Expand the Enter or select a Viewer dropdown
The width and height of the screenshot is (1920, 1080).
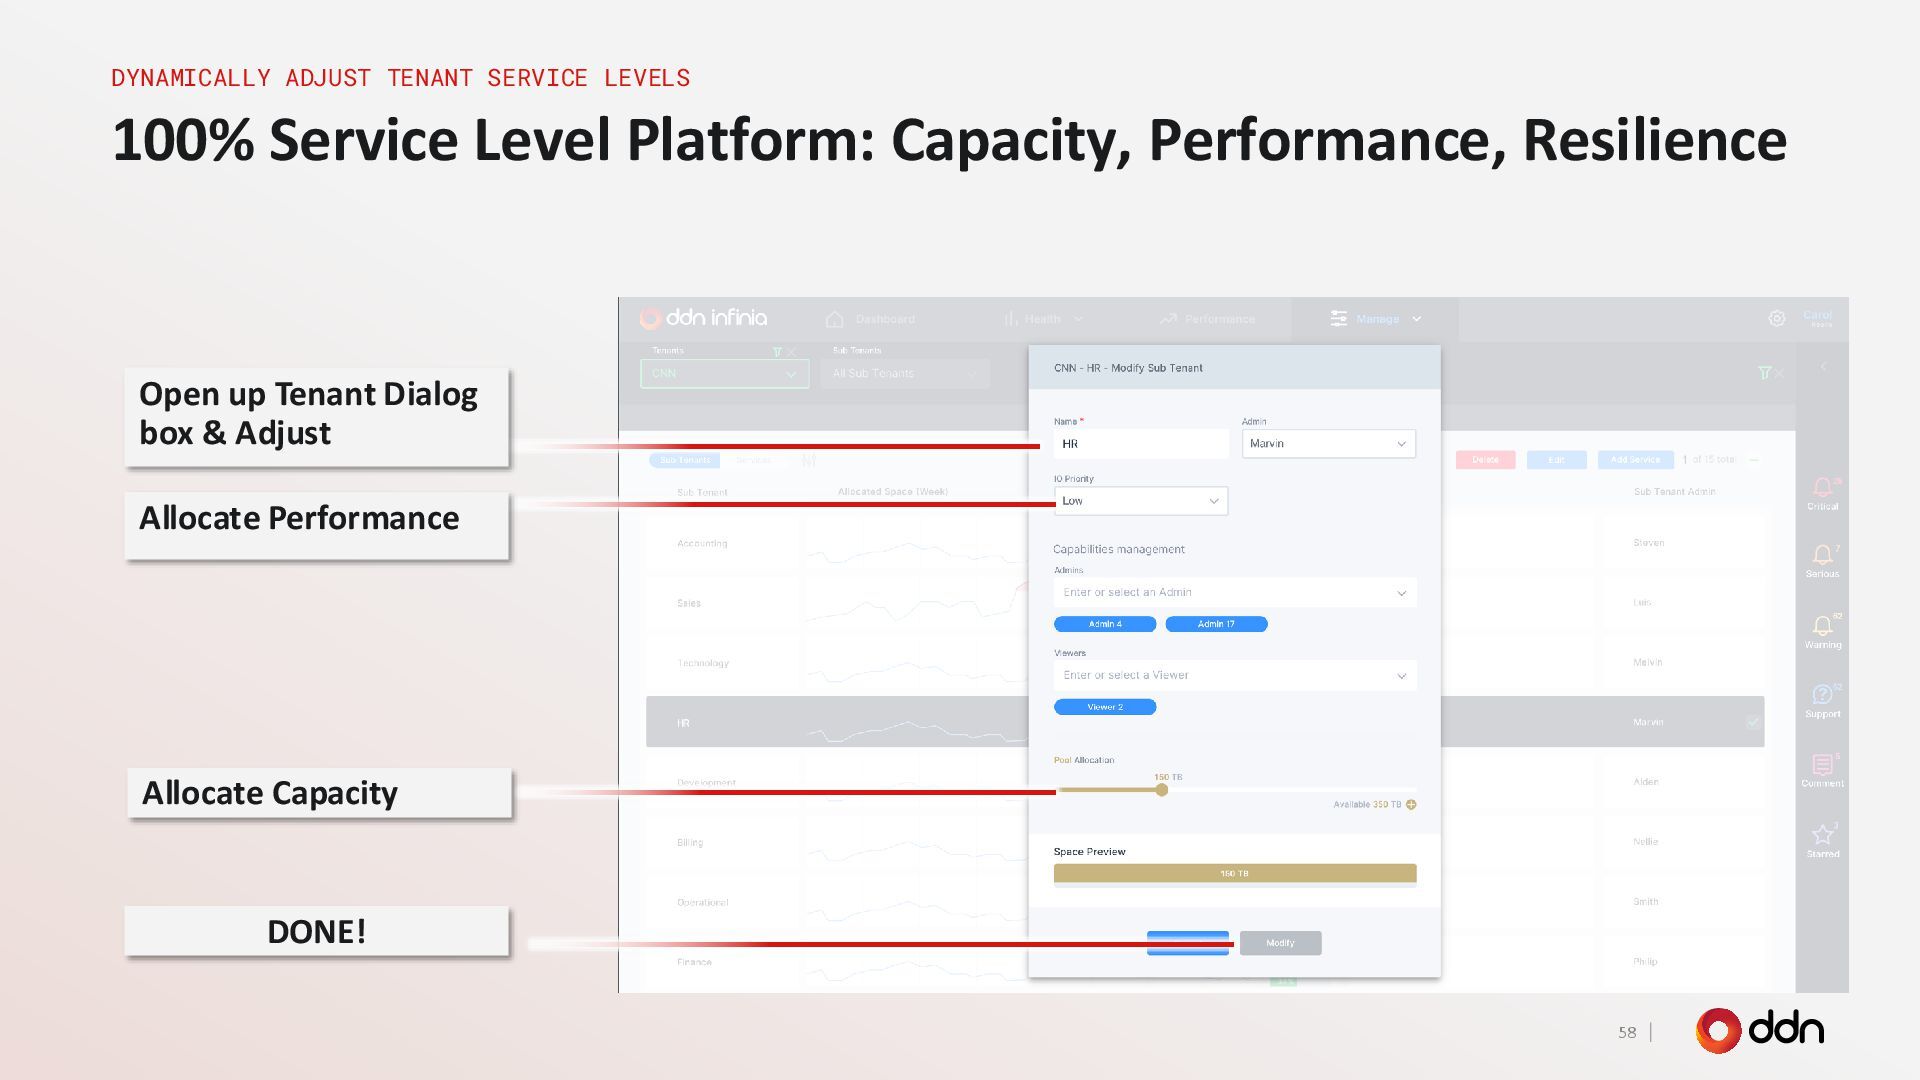click(1234, 676)
